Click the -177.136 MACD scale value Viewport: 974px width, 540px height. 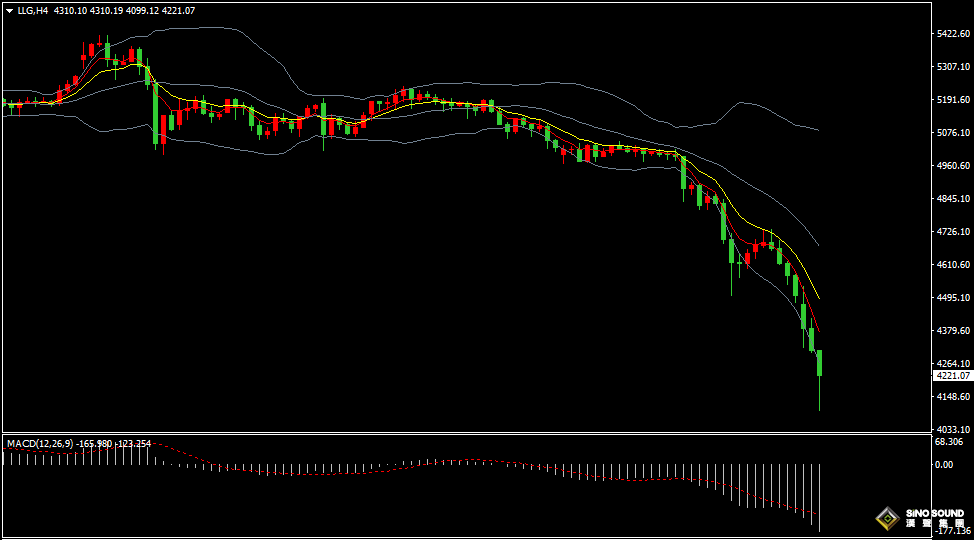(x=950, y=532)
